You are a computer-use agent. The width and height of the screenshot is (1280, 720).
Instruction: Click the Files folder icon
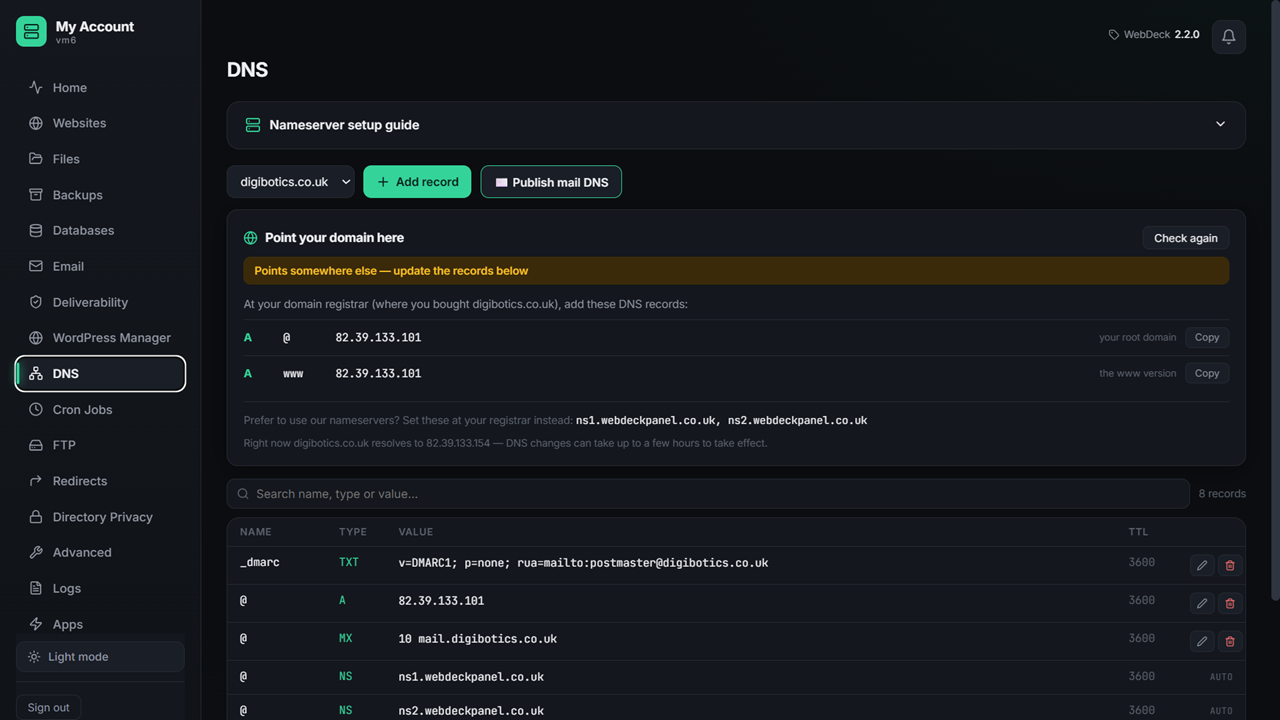36,159
